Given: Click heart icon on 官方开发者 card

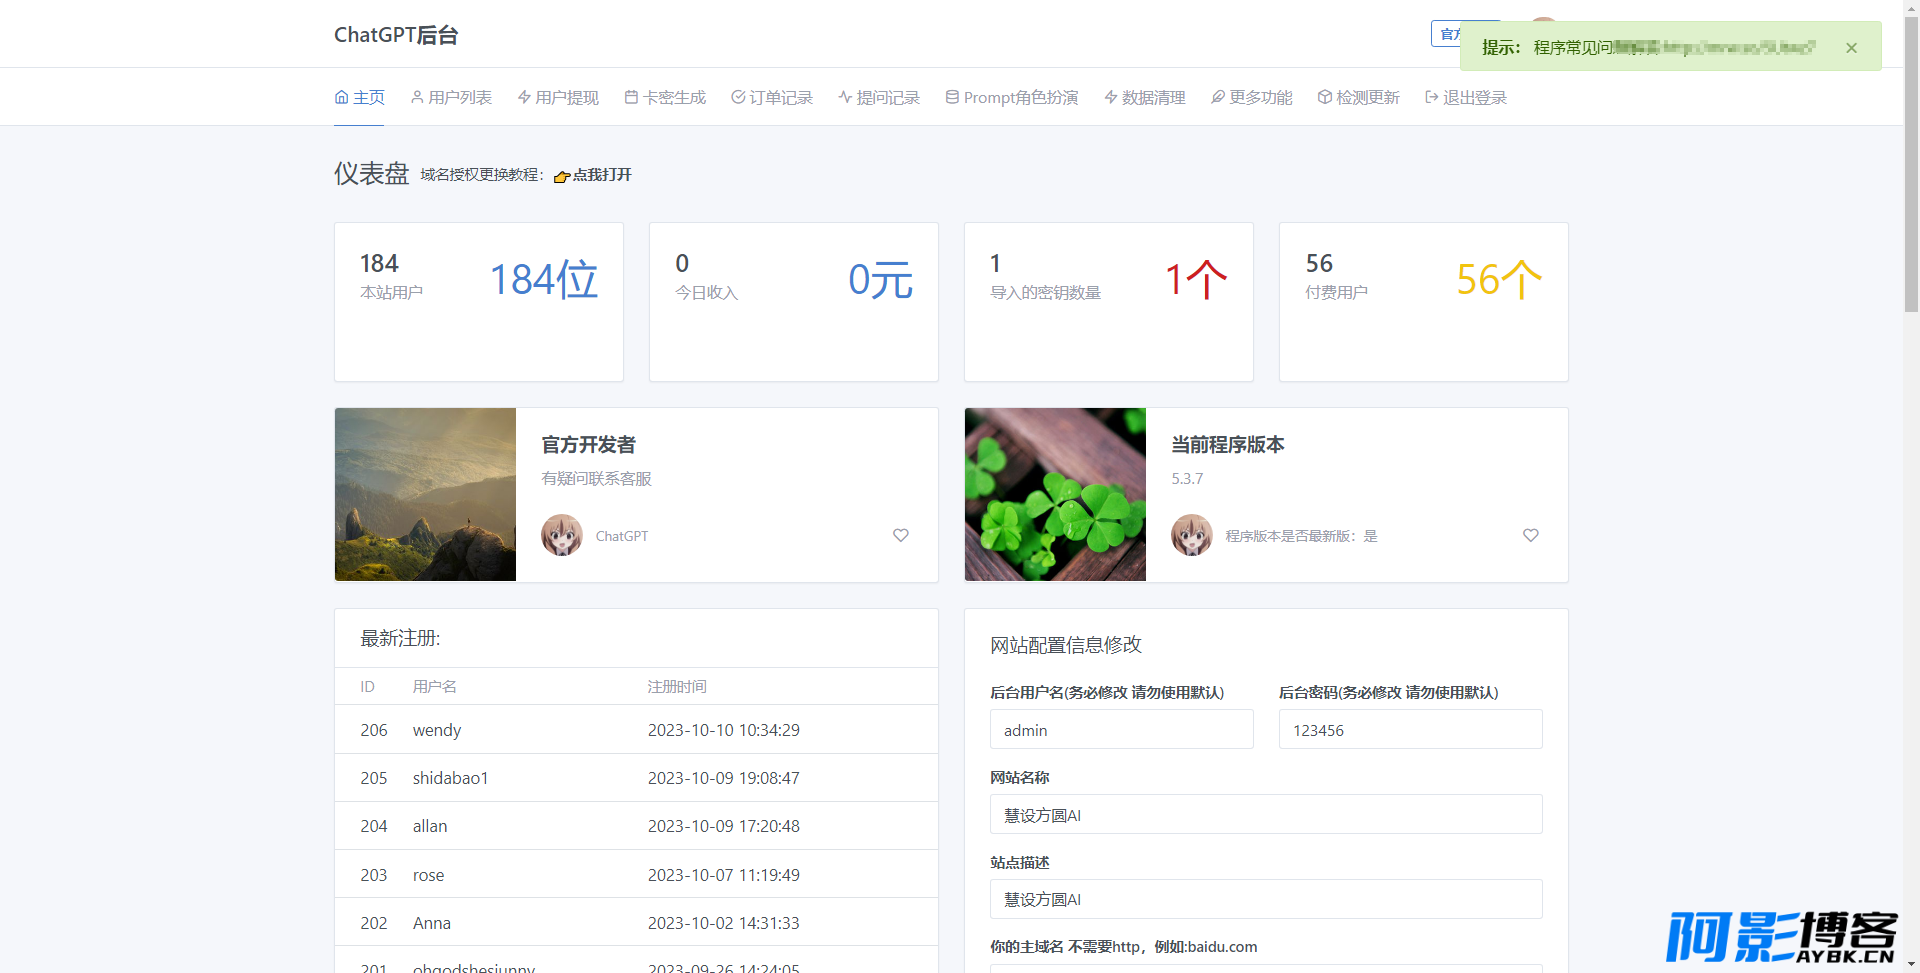Looking at the screenshot, I should [x=901, y=535].
